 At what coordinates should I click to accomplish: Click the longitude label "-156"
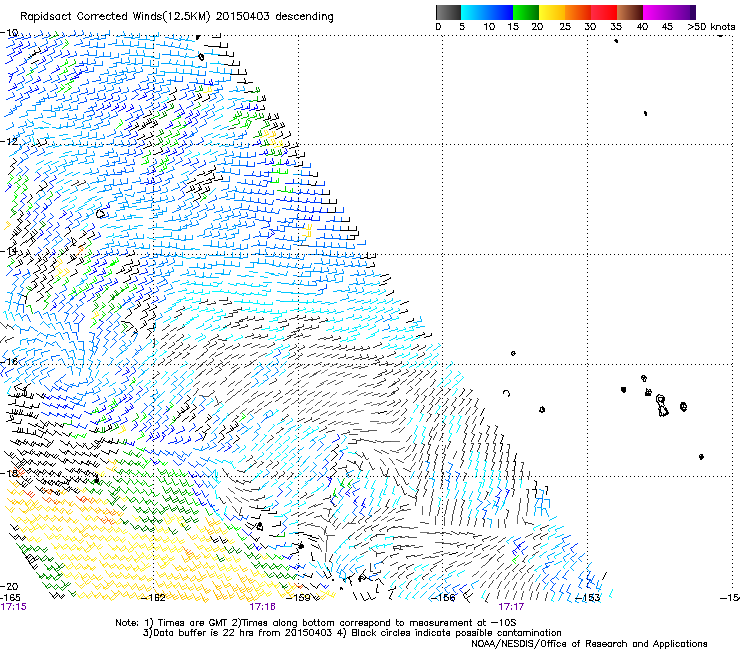coord(443,598)
